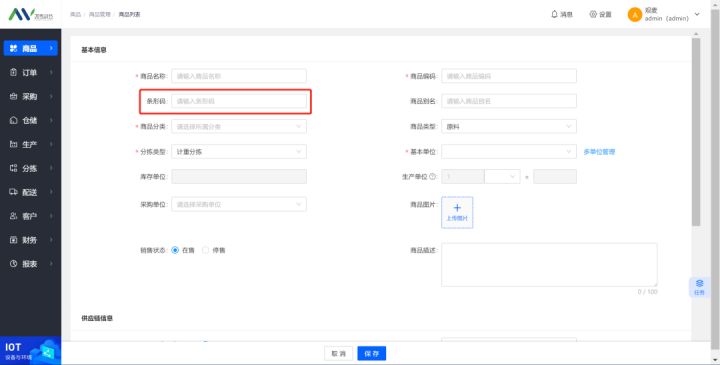Image resolution: width=720 pixels, height=365 pixels.
Task: Expand the 财务 sidebar submenu chevron
Action: [51, 240]
